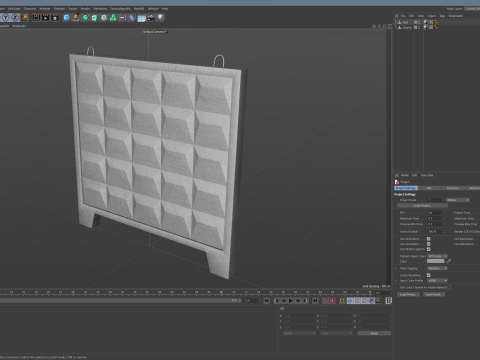The image size is (480, 360).
Task: Click the coordinate system icon in toolbar
Action: [x=25, y=17]
